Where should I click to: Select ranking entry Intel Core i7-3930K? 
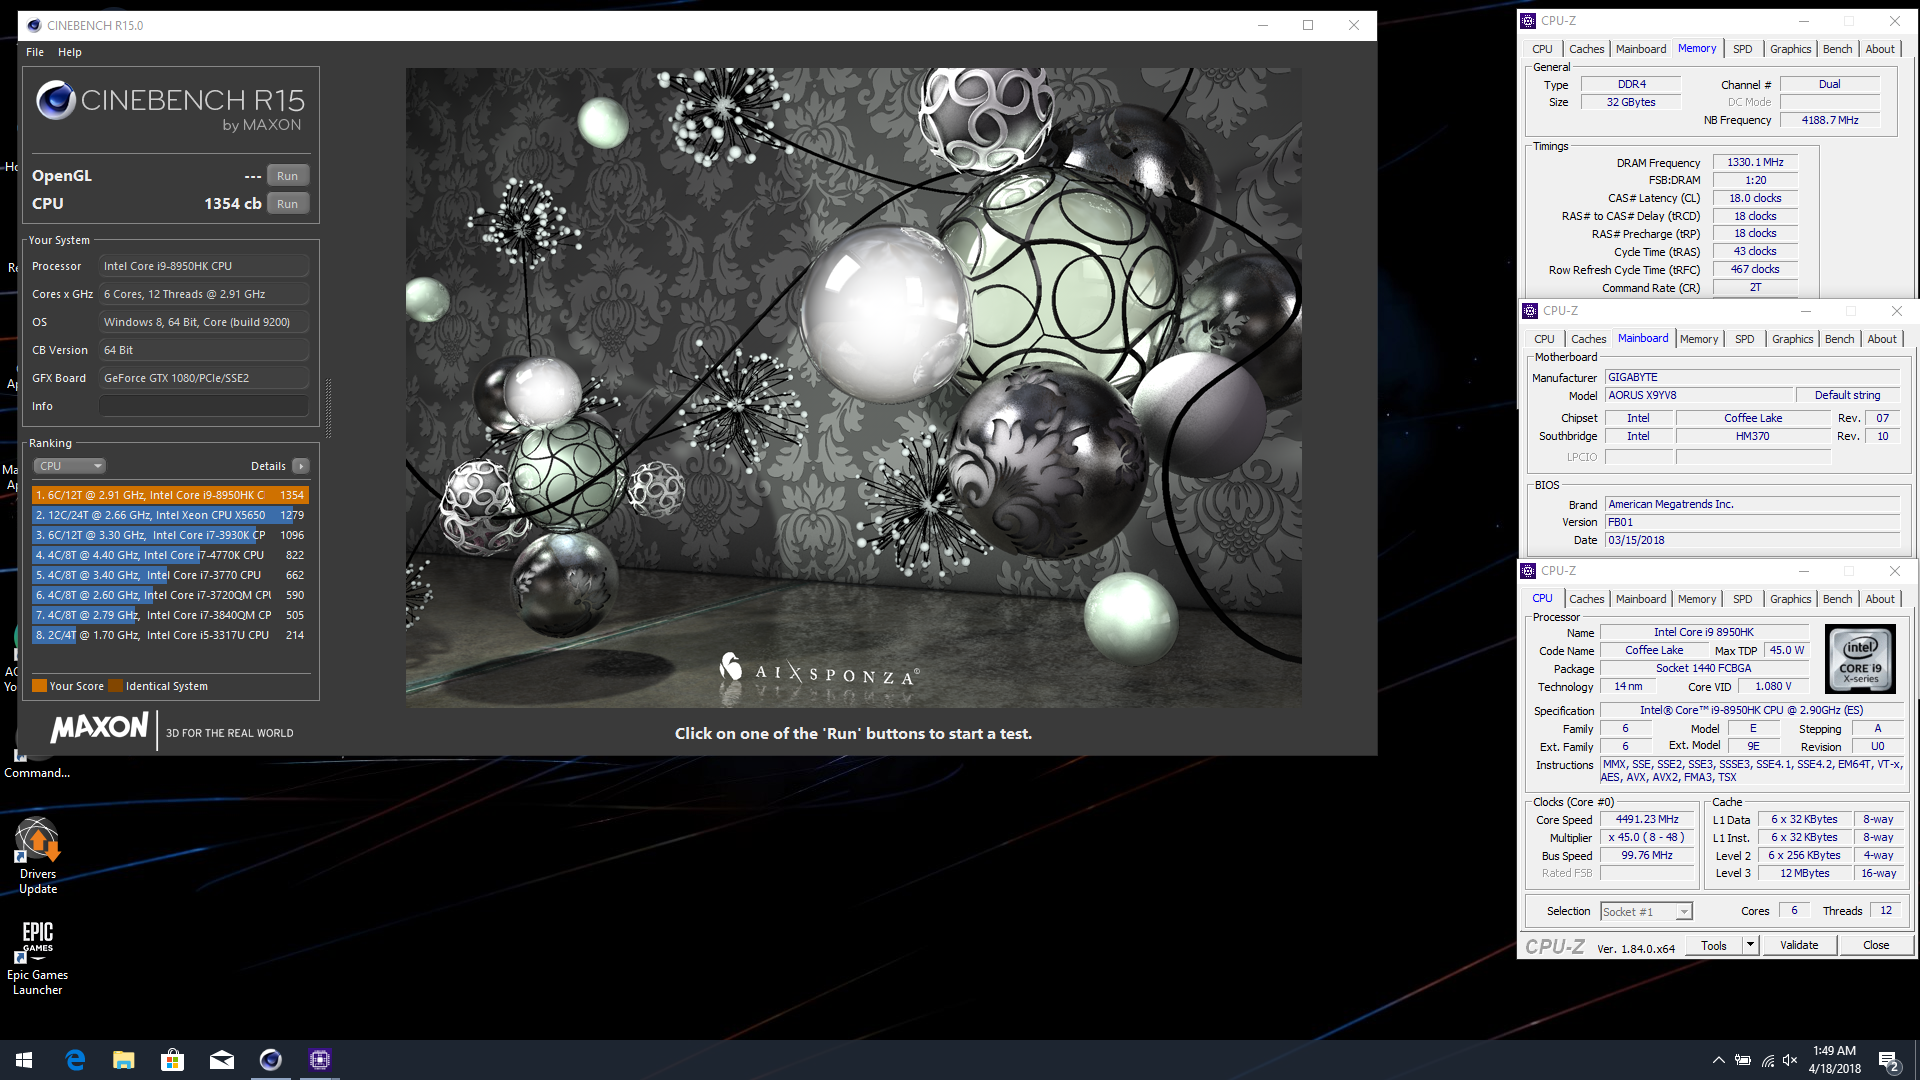tap(170, 535)
